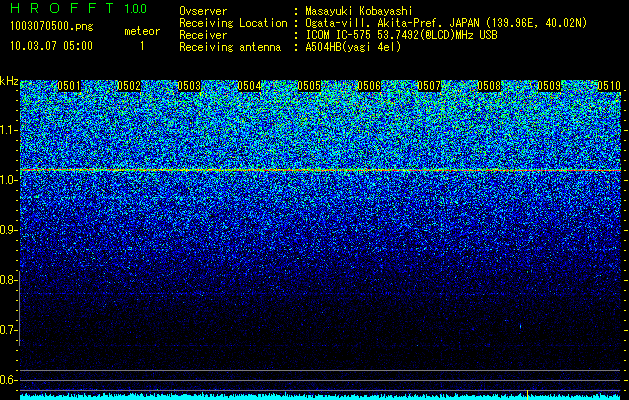Click the Ogata-vill. Akita-Pref. JAPAN location text

pos(446,23)
